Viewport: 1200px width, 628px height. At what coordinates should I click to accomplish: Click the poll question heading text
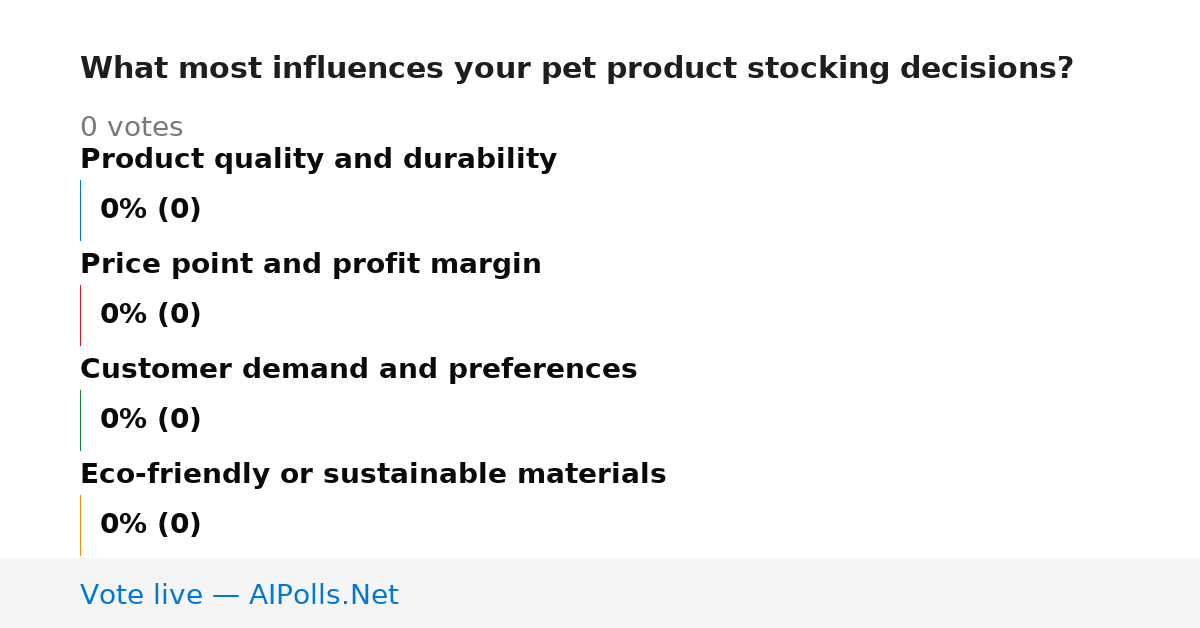pyautogui.click(x=576, y=69)
